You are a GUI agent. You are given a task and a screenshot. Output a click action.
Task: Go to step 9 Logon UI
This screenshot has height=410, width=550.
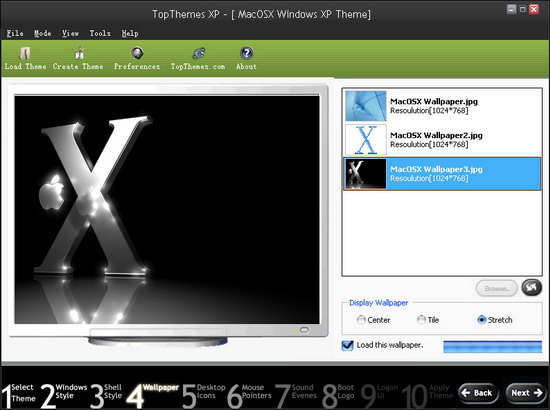(x=380, y=395)
